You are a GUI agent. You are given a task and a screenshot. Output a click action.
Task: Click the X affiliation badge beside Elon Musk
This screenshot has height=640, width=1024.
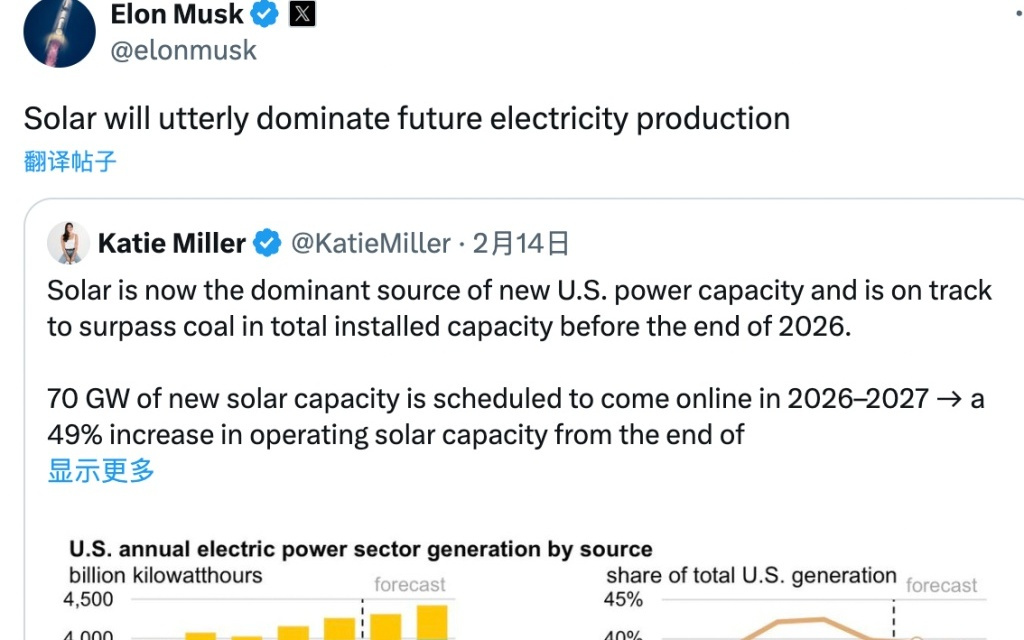[x=302, y=14]
